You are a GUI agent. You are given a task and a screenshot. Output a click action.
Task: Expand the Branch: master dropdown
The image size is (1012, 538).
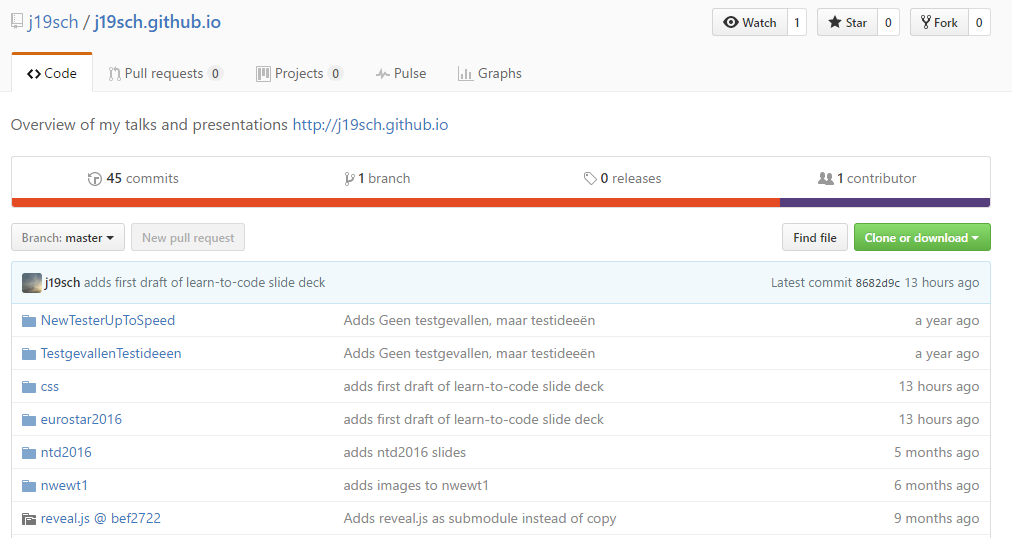coord(68,237)
